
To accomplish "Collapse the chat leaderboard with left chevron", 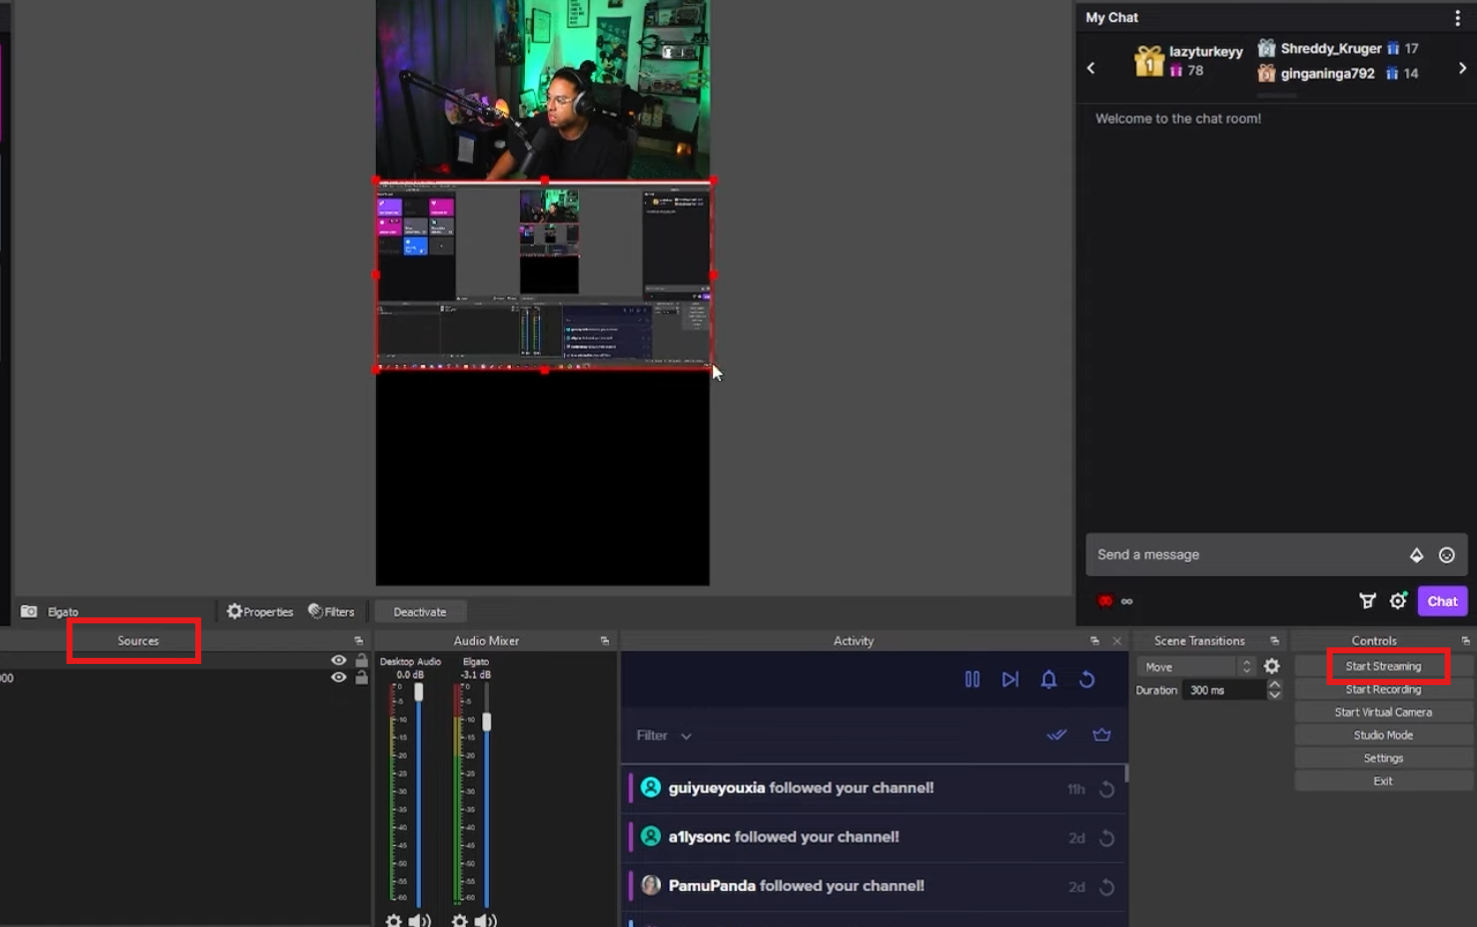I will tap(1091, 67).
